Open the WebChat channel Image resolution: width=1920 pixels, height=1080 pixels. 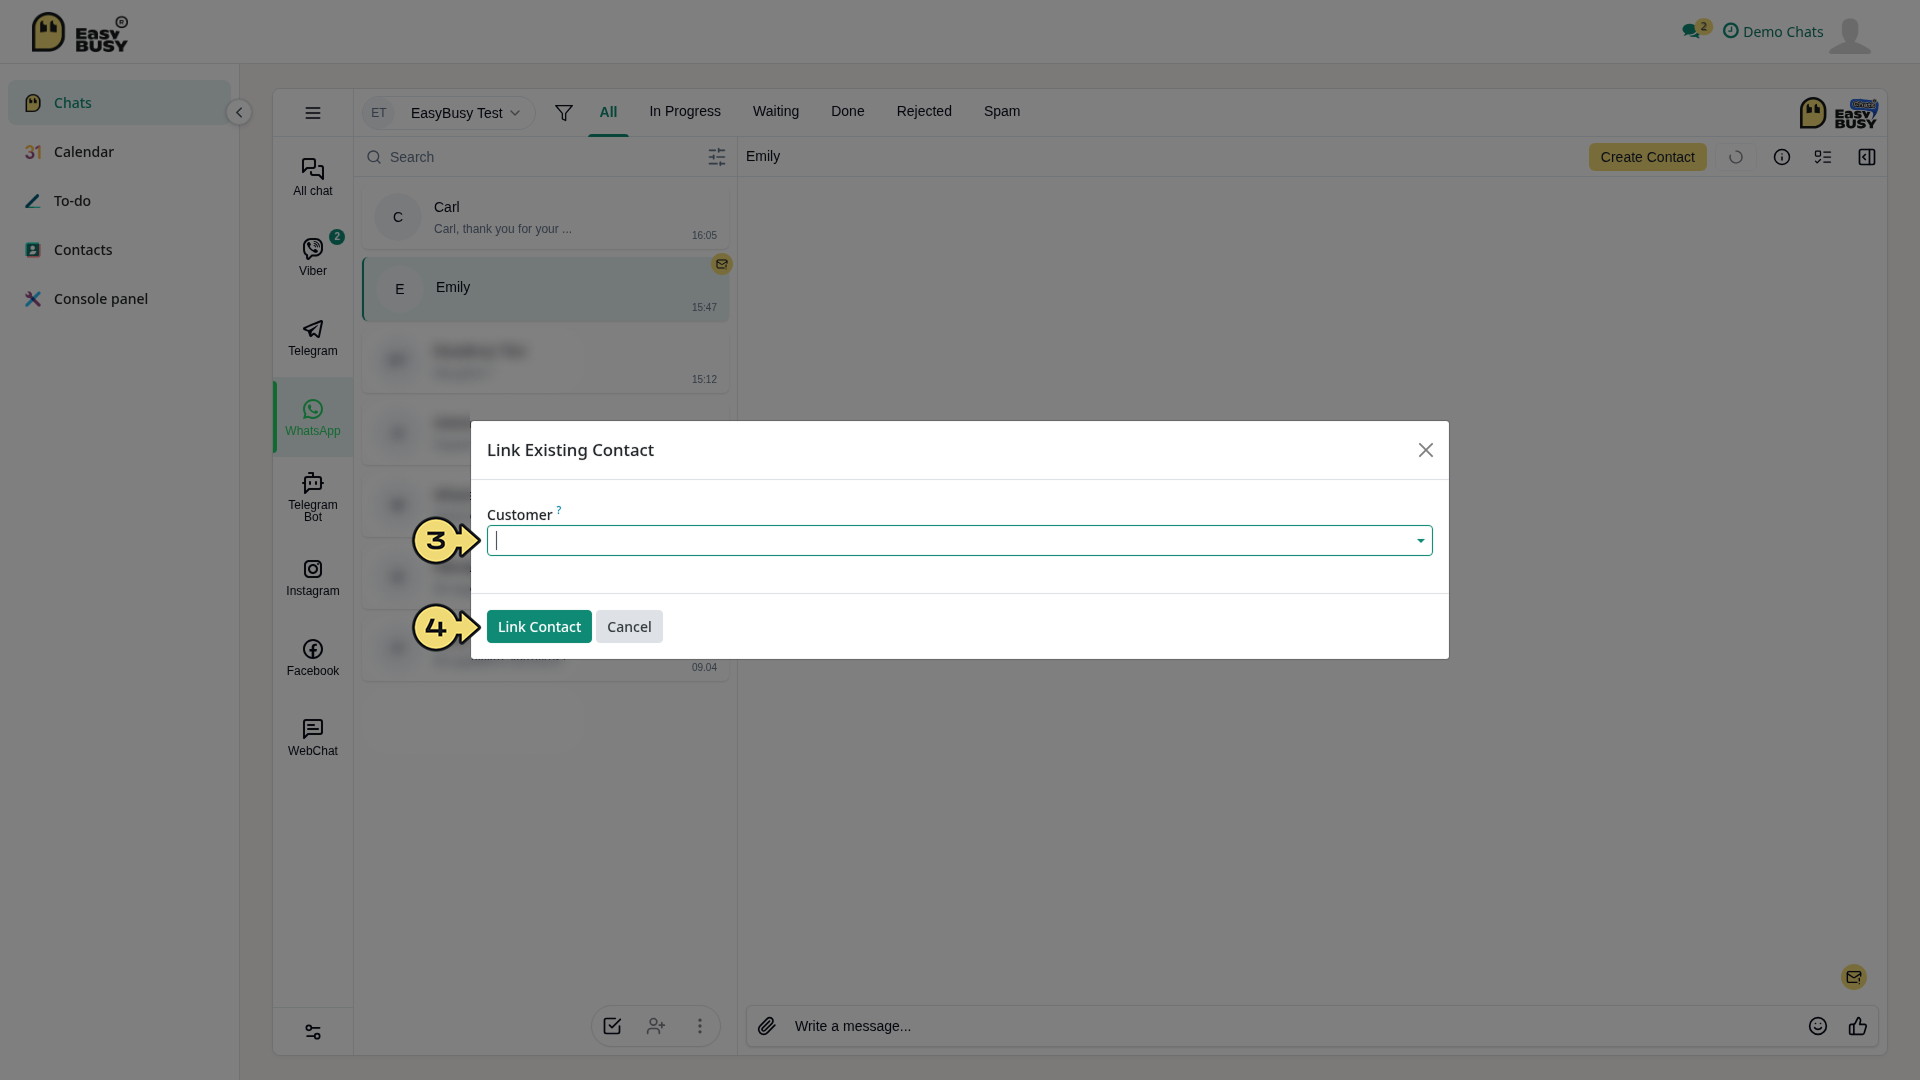312,737
